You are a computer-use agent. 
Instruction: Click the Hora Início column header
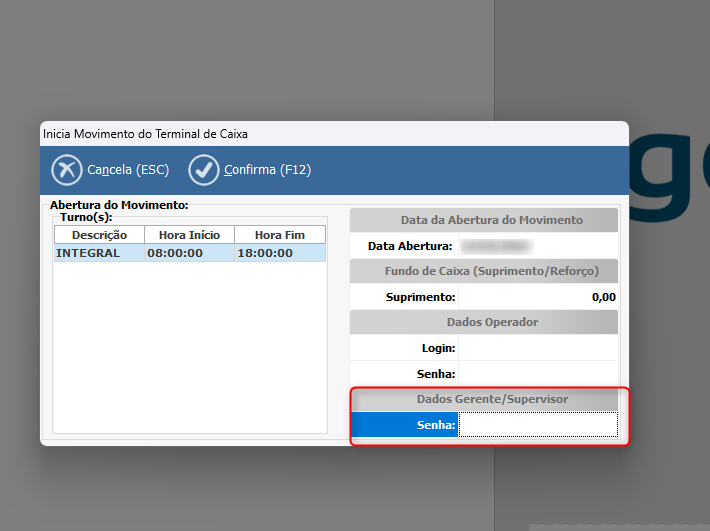tap(189, 235)
